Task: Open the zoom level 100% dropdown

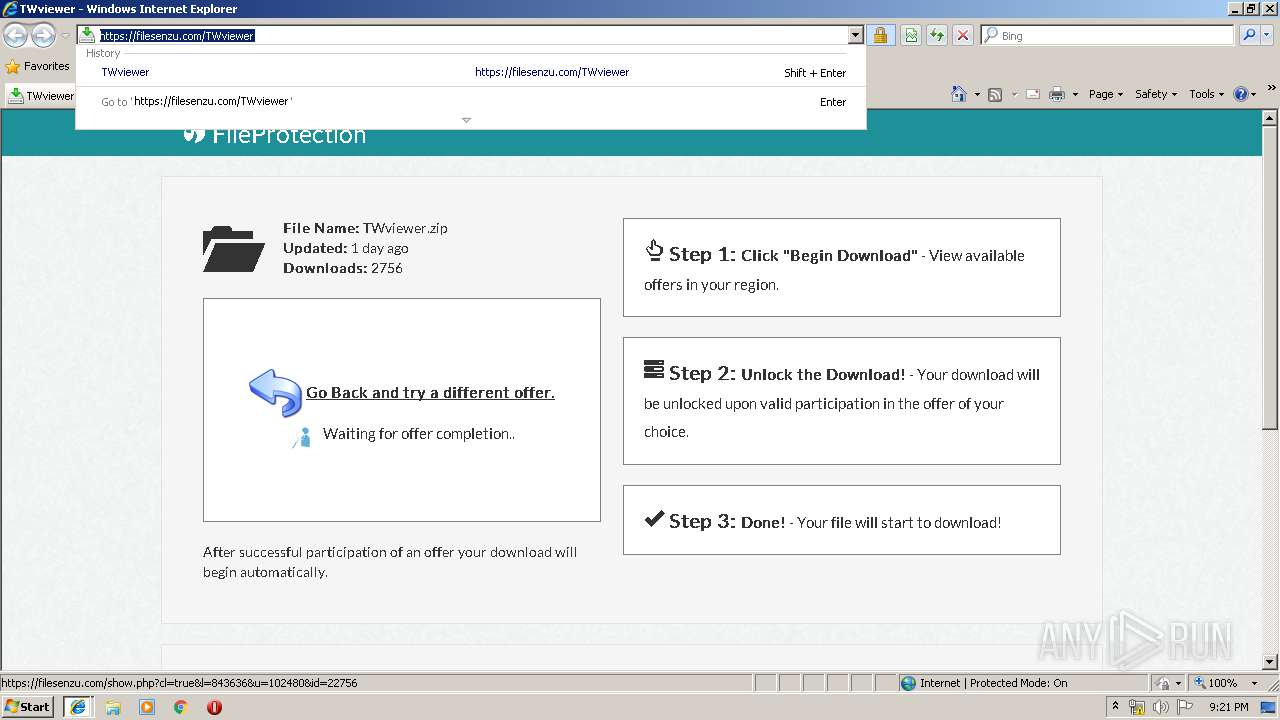Action: coord(1254,683)
